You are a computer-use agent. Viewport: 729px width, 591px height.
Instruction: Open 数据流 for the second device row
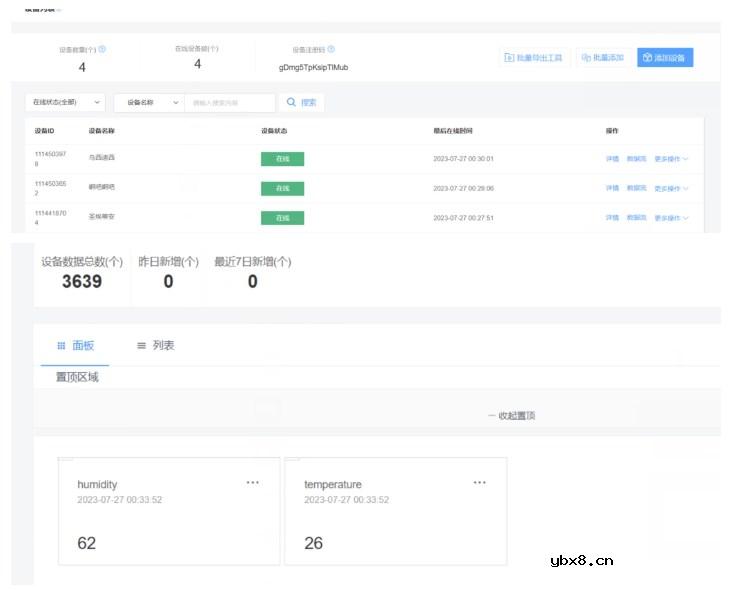pyautogui.click(x=636, y=188)
